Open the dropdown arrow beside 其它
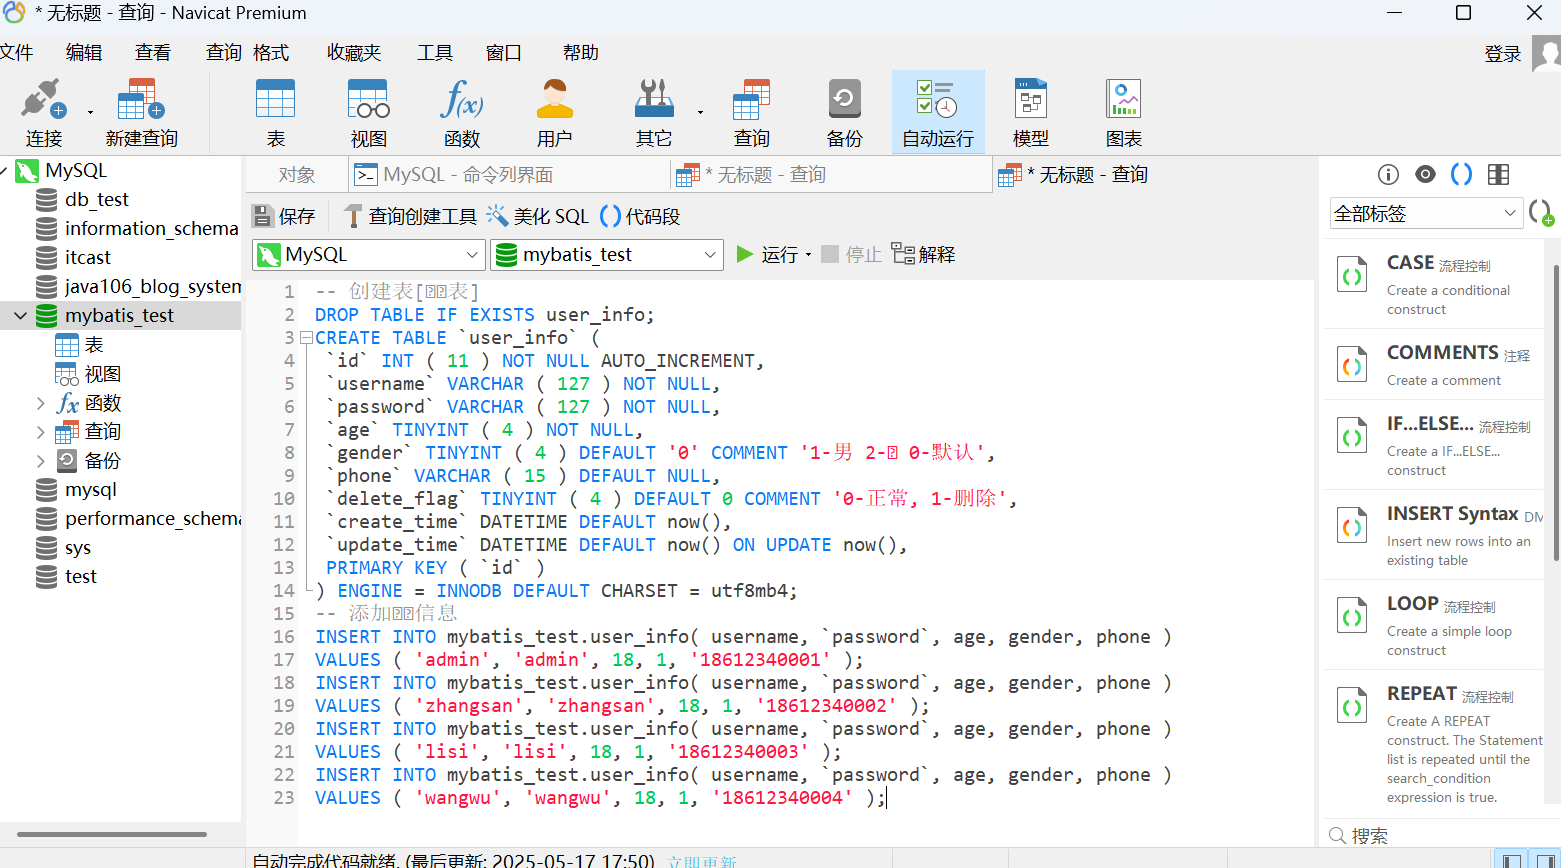1561x868 pixels. [x=700, y=112]
